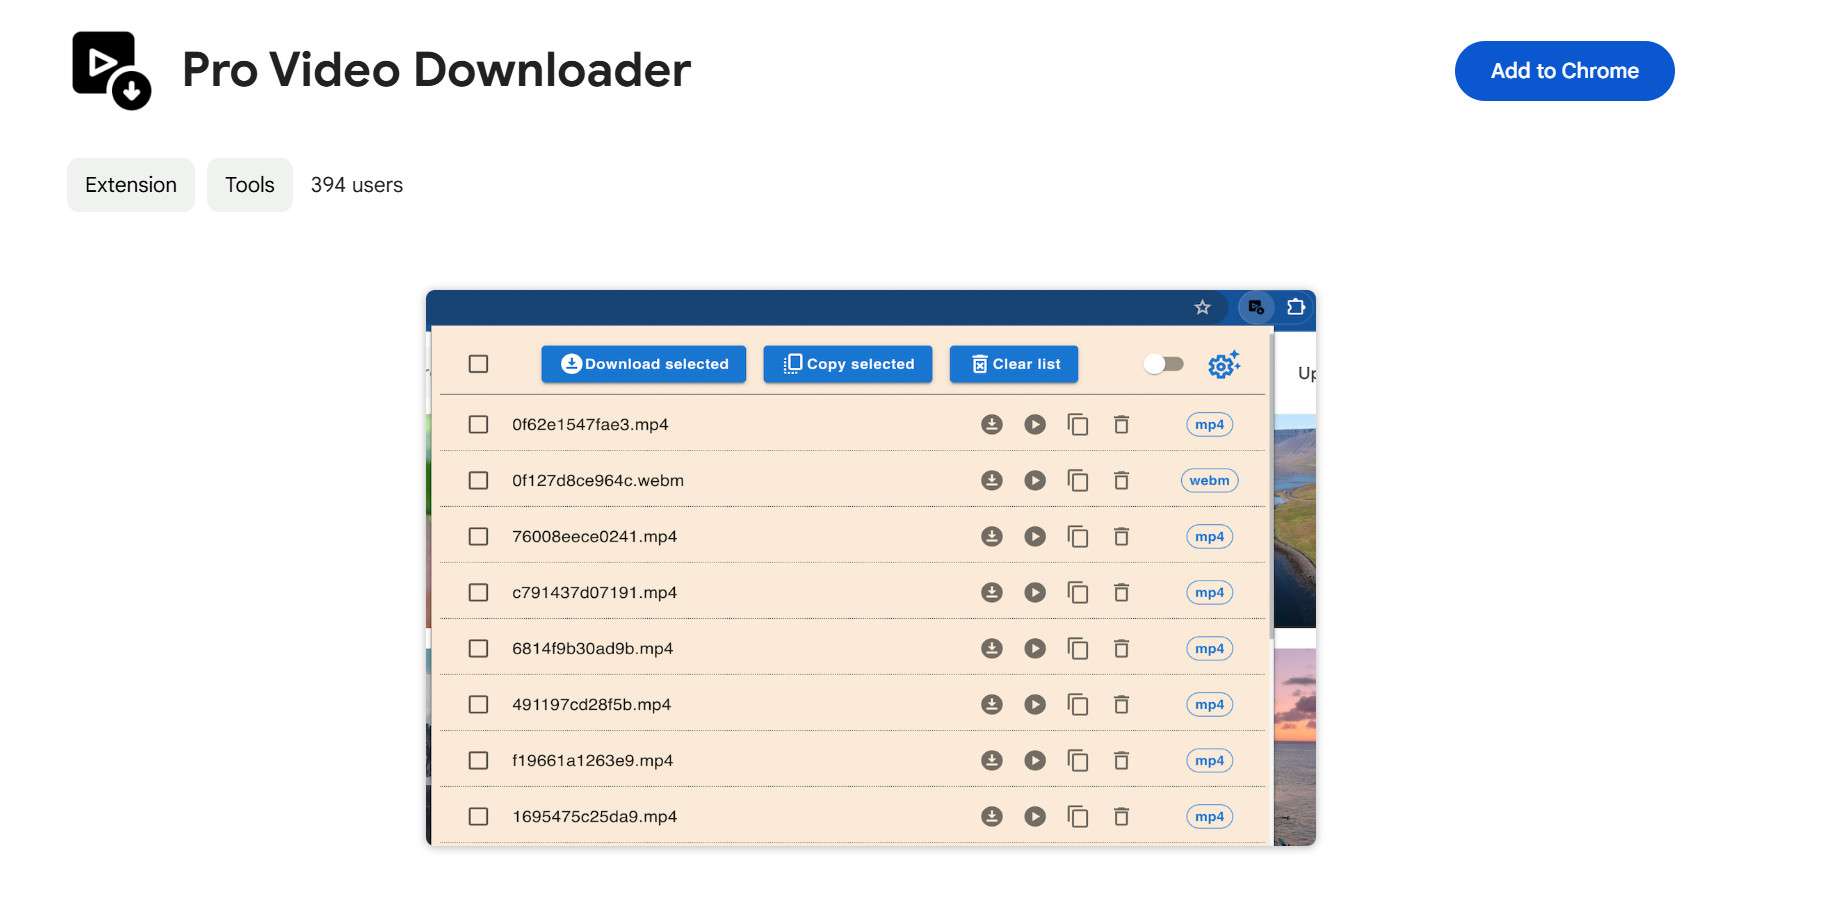Click the webm format badge
Screen dimensions: 1841x911
click(x=1209, y=480)
